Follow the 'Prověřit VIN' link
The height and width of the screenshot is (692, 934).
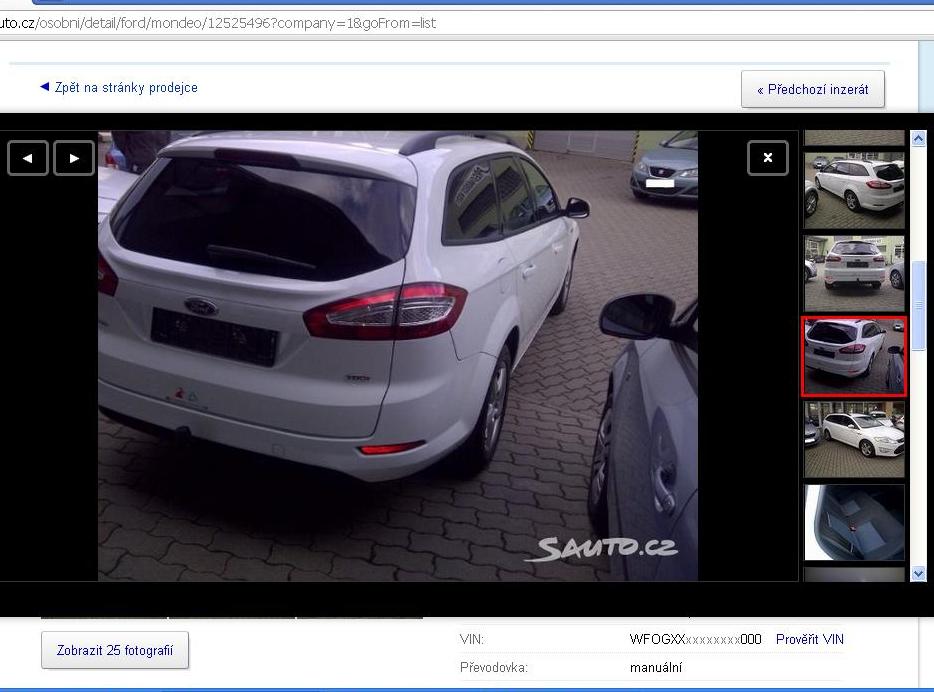click(809, 639)
